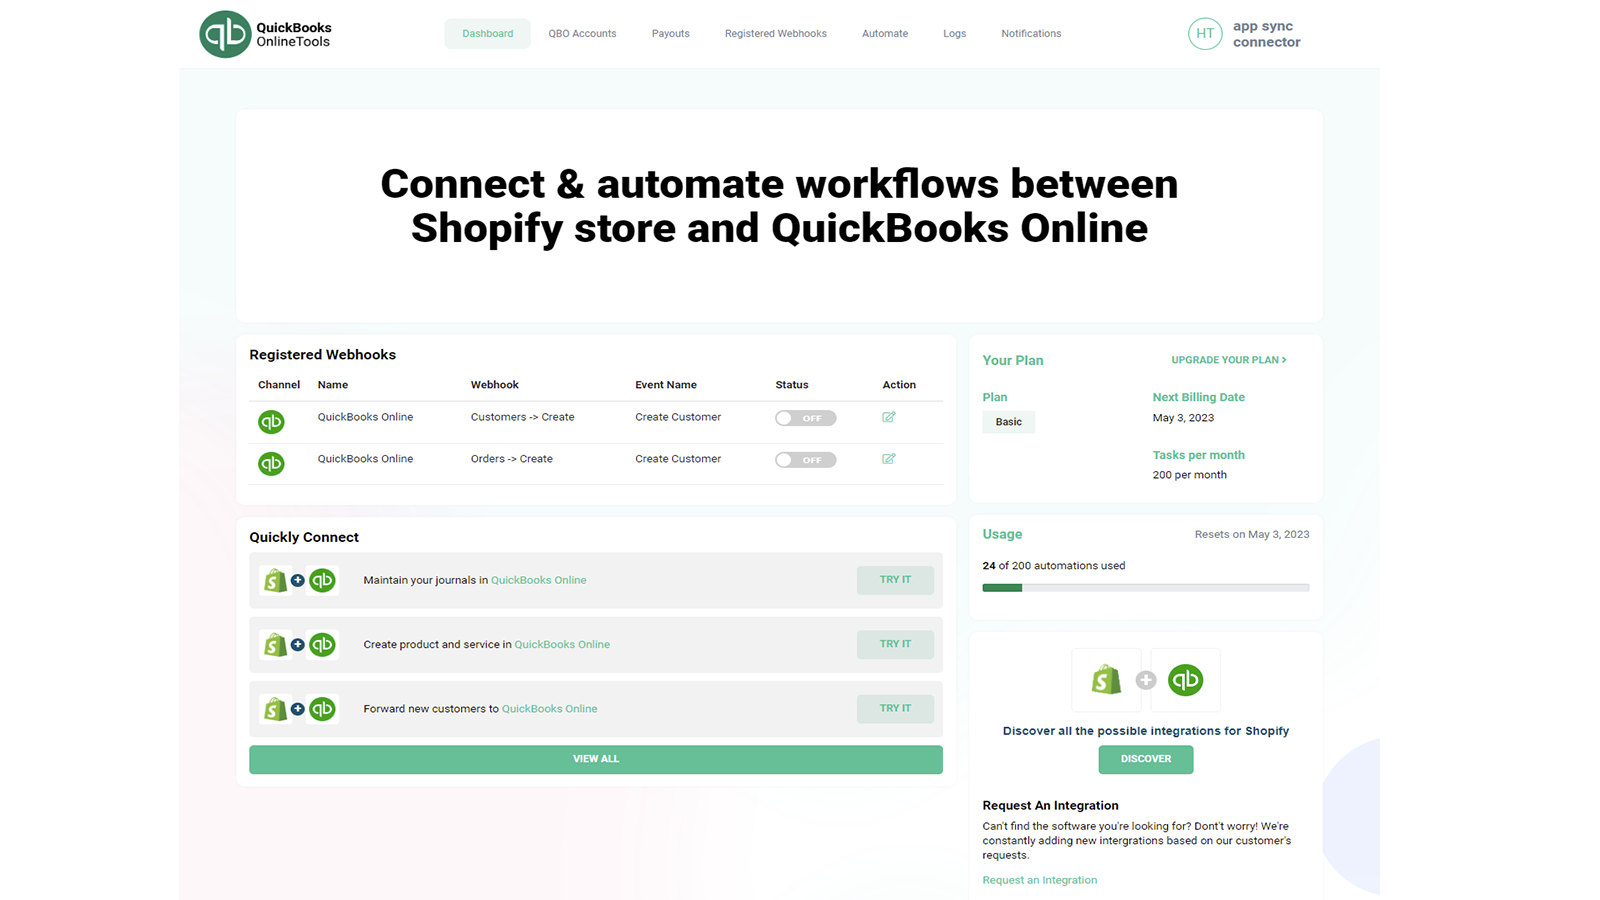This screenshot has width=1600, height=900.
Task: Try Maintain your journals integration
Action: [x=895, y=580]
